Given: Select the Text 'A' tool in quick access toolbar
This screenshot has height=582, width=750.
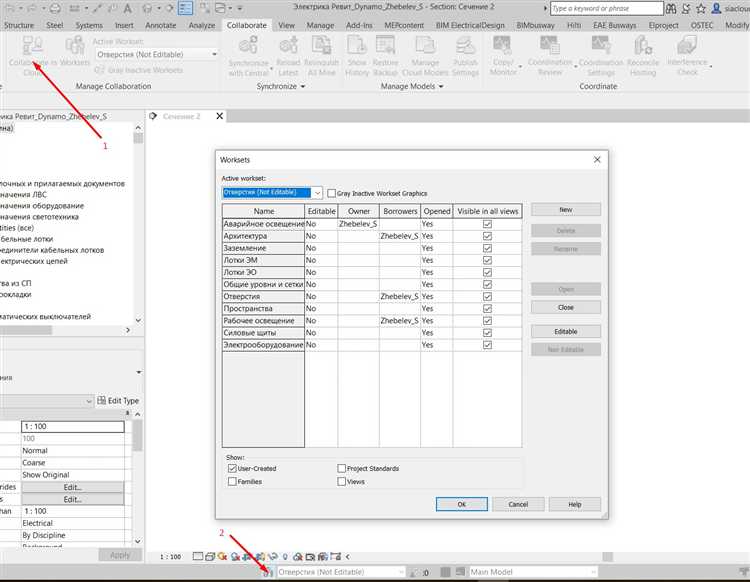Looking at the screenshot, I should click(127, 8).
